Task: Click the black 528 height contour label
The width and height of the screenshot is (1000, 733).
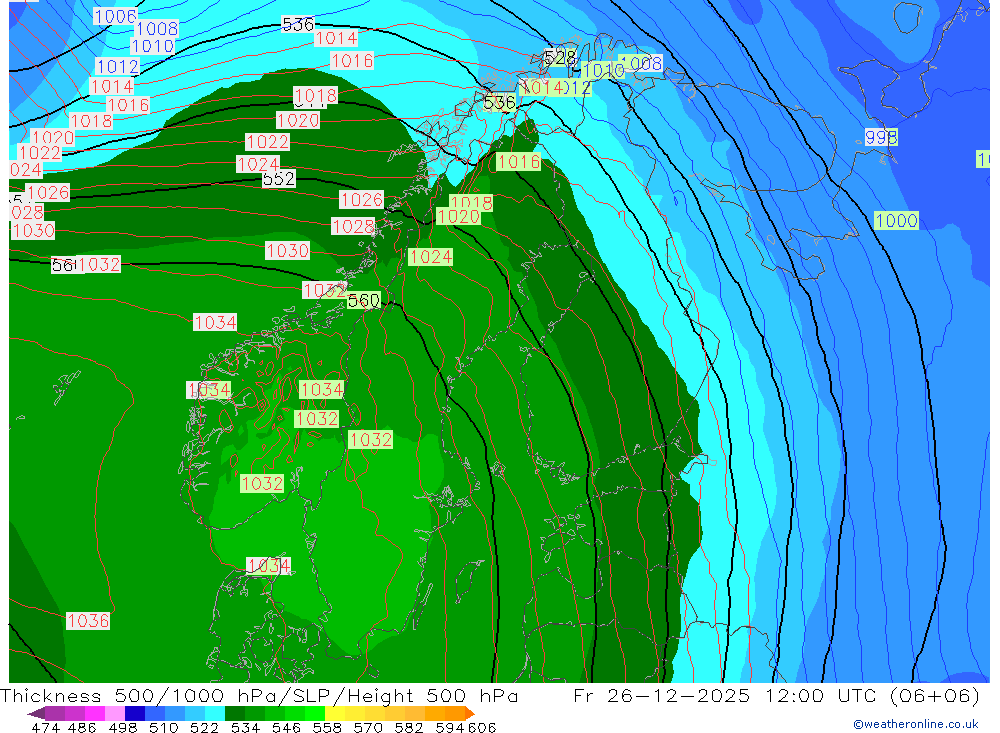Action: coord(560,58)
